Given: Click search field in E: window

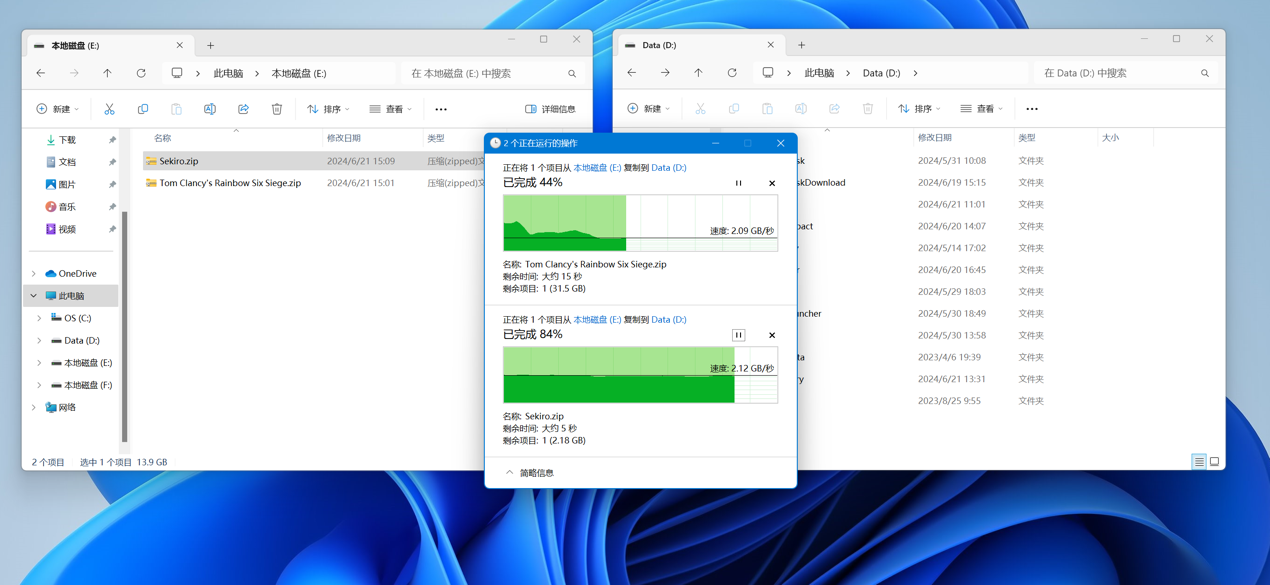Looking at the screenshot, I should tap(493, 73).
